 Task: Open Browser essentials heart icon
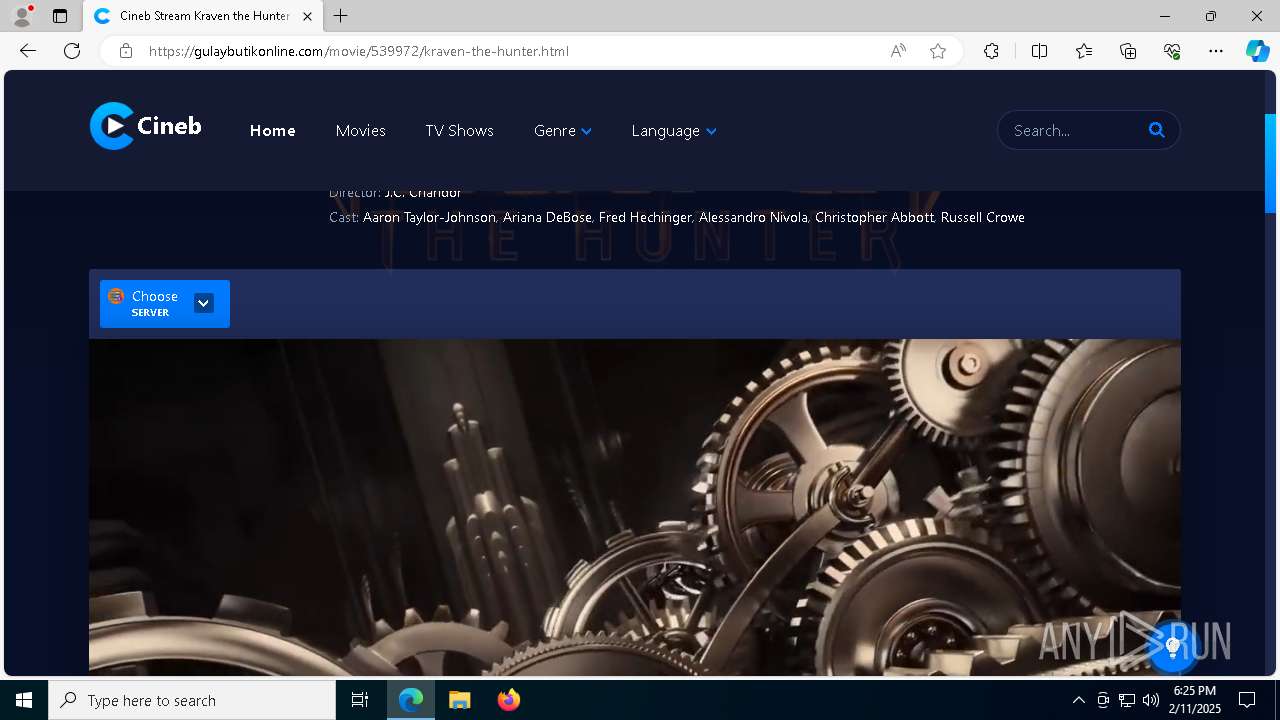(1172, 51)
